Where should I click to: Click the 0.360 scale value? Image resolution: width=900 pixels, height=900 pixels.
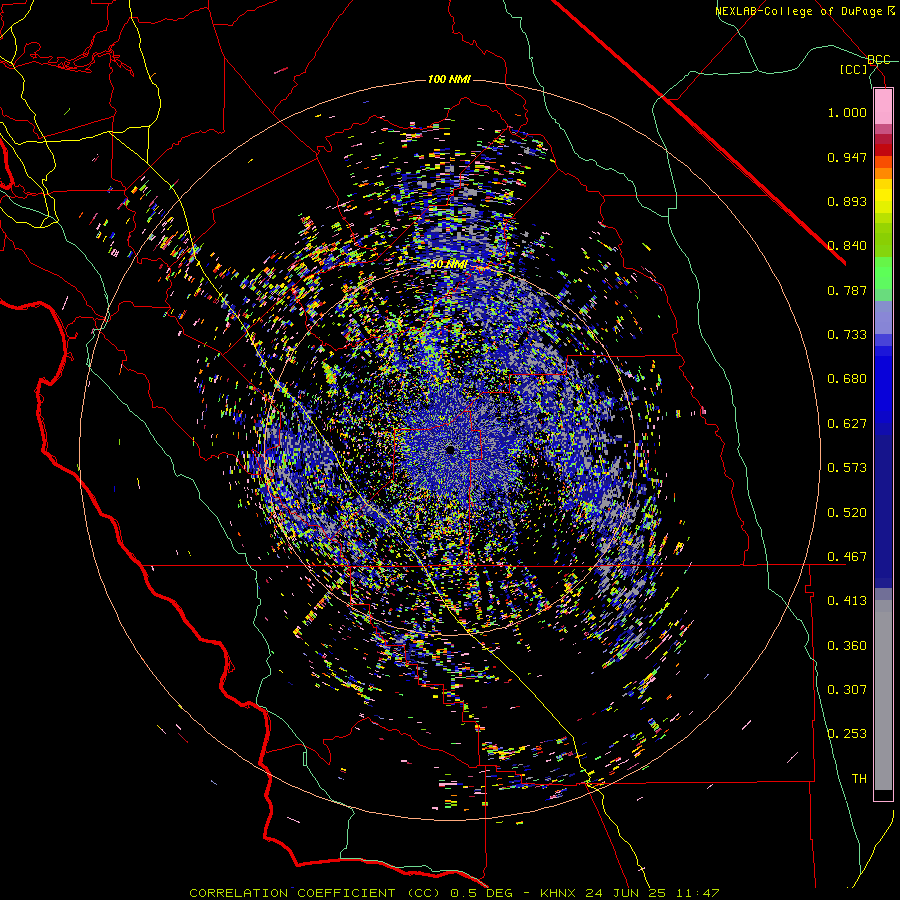[847, 646]
